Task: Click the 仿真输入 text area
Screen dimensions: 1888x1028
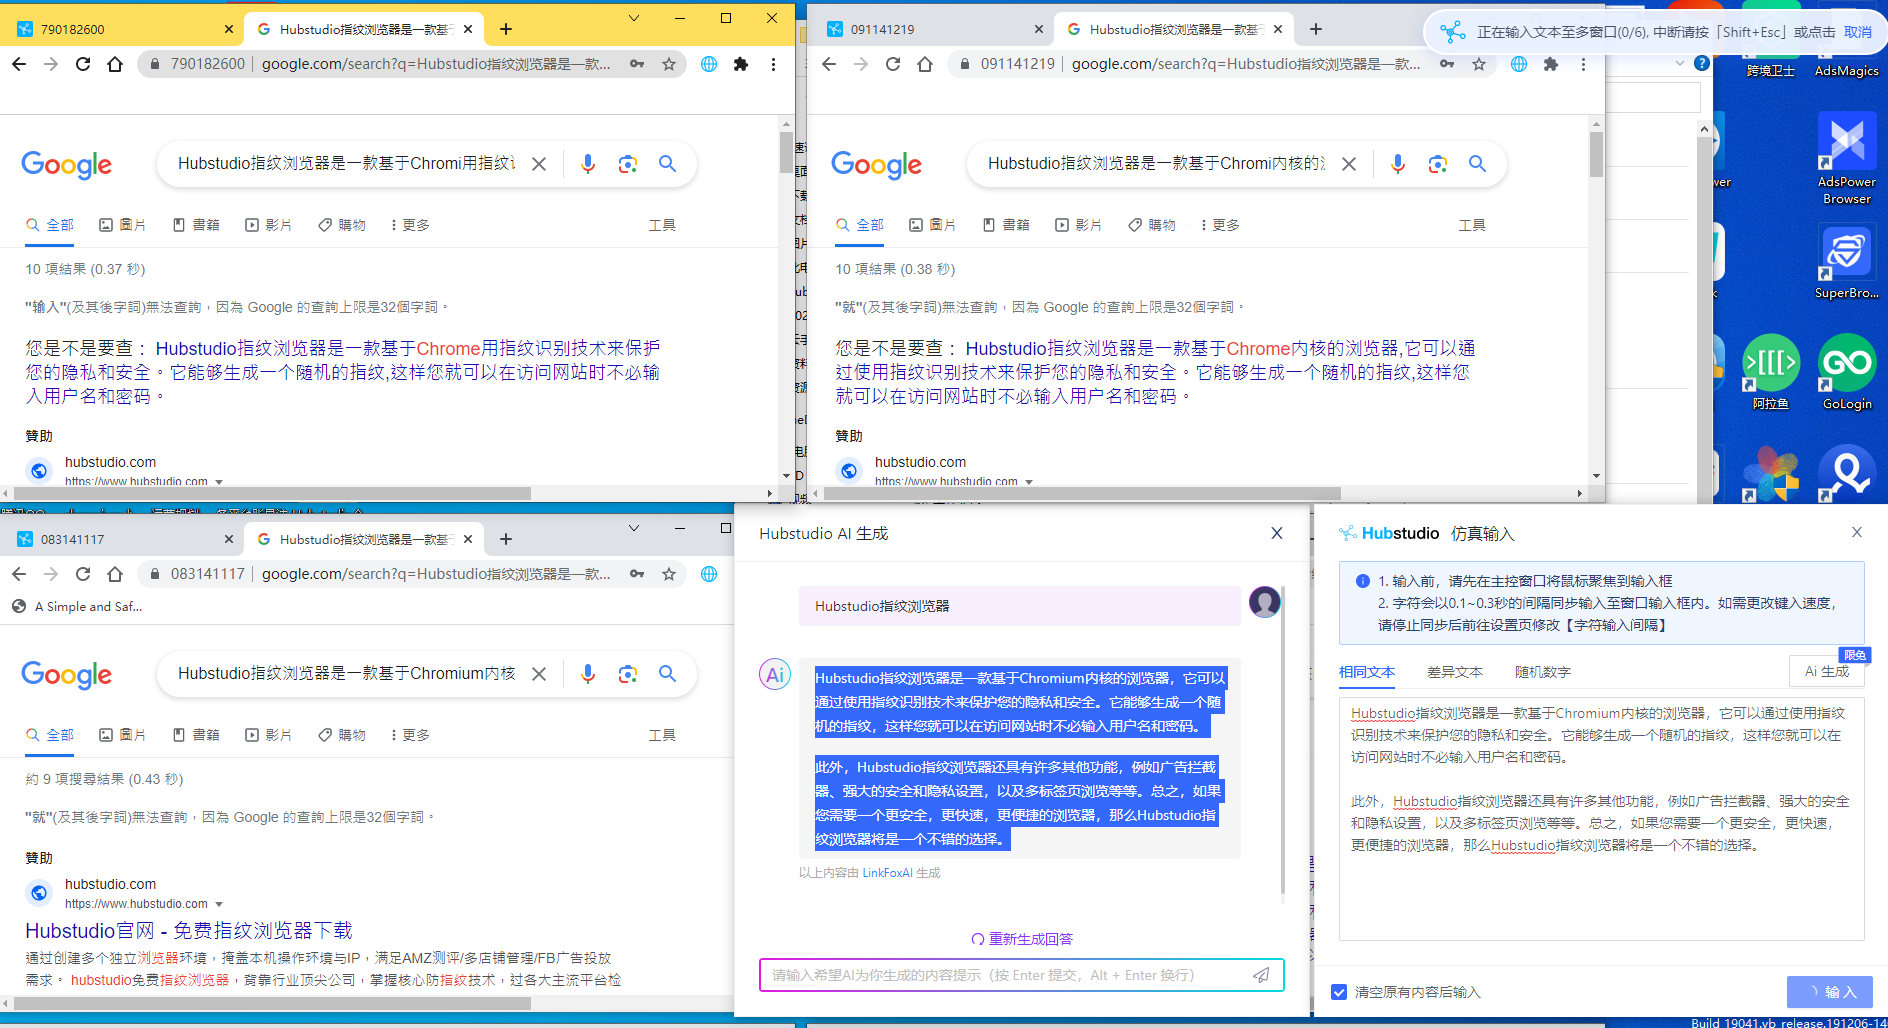Action: (1602, 819)
